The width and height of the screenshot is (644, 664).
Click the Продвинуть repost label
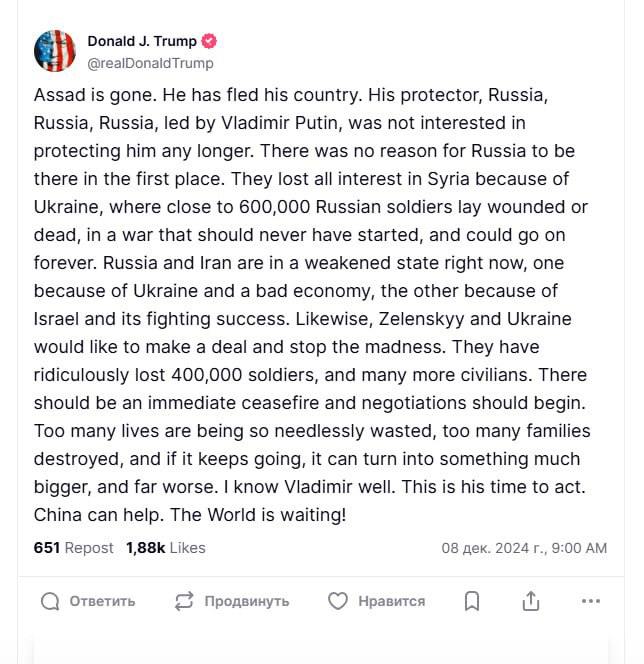pos(247,601)
